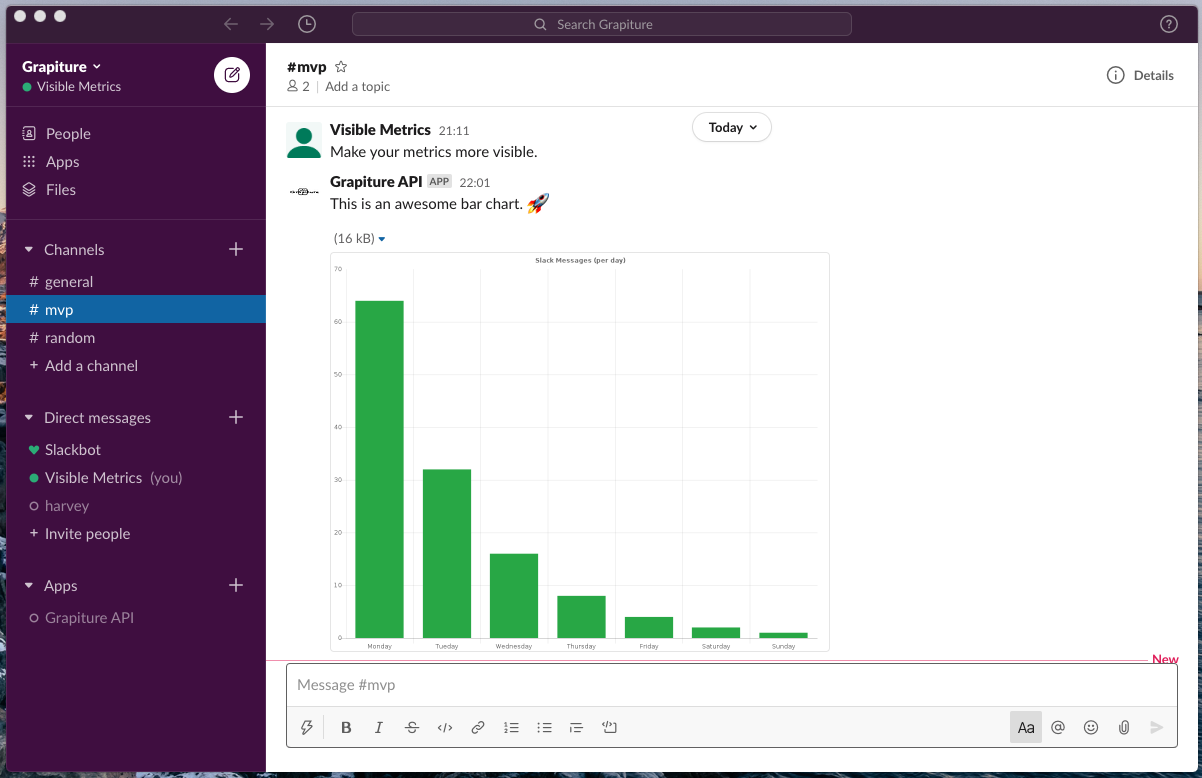The height and width of the screenshot is (778, 1202).
Task: Open channel Details info icon
Action: point(1115,75)
